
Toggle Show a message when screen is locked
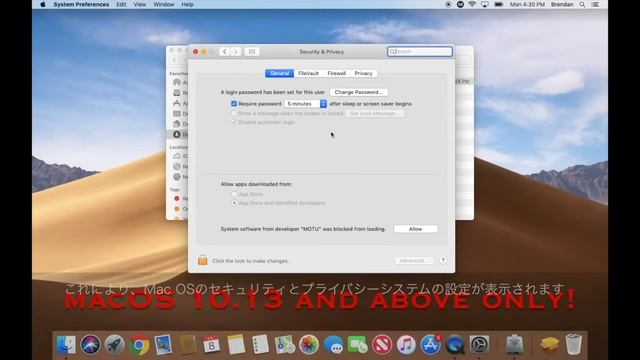pyautogui.click(x=234, y=113)
